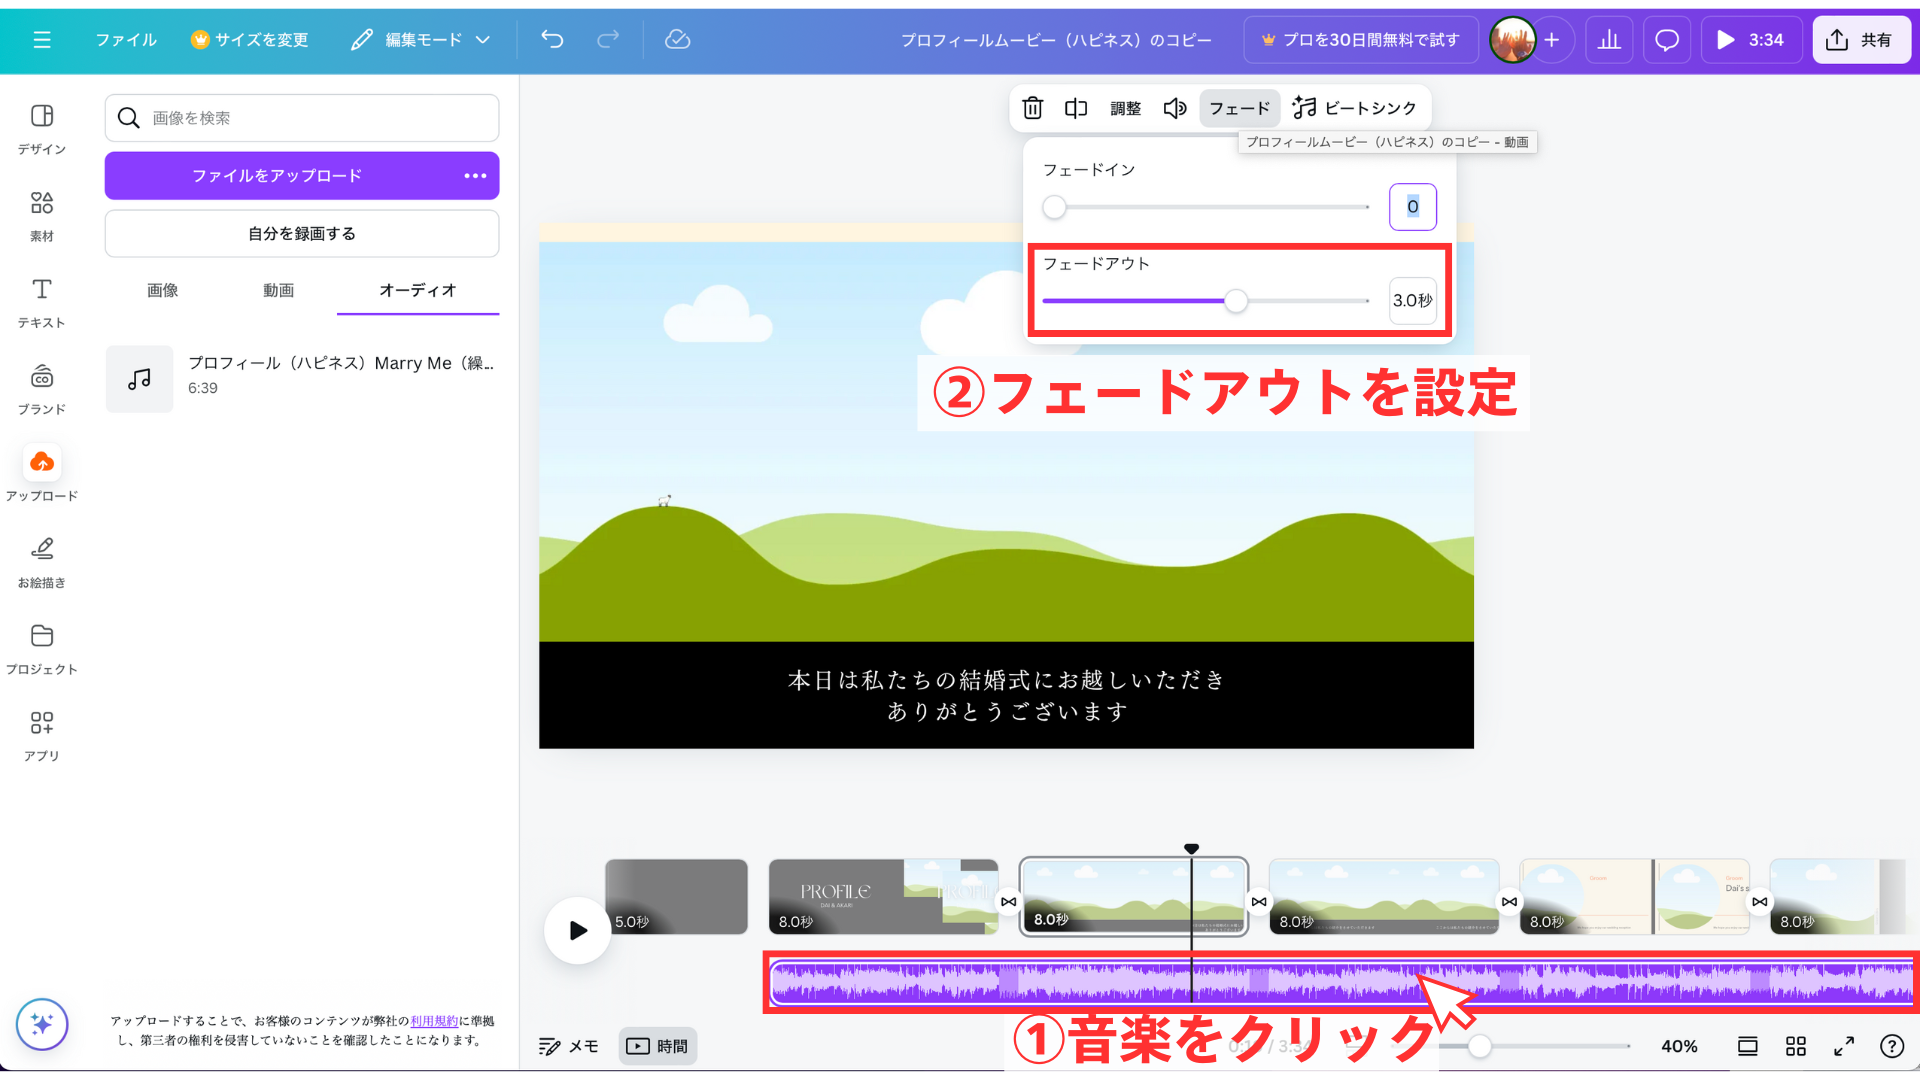Open the お絵描き draw panel
This screenshot has height=1080, width=1920.
pyautogui.click(x=42, y=563)
